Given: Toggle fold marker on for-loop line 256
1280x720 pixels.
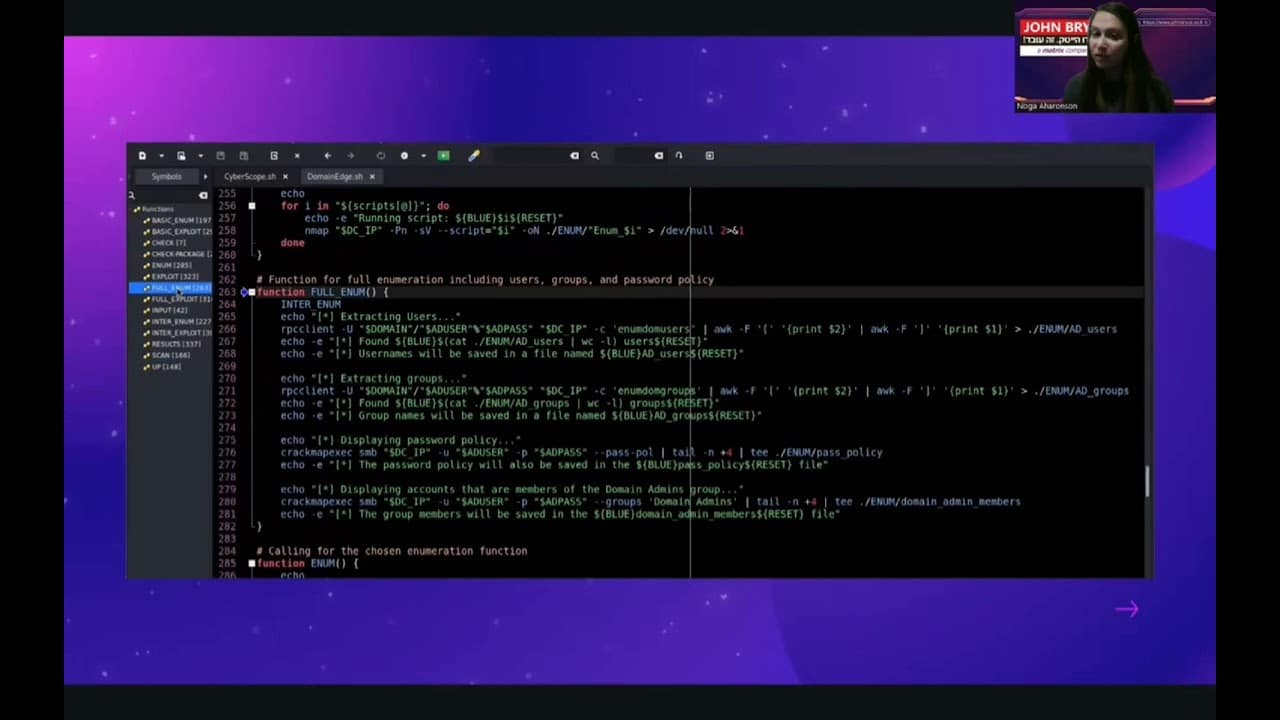Looking at the screenshot, I should coord(252,206).
